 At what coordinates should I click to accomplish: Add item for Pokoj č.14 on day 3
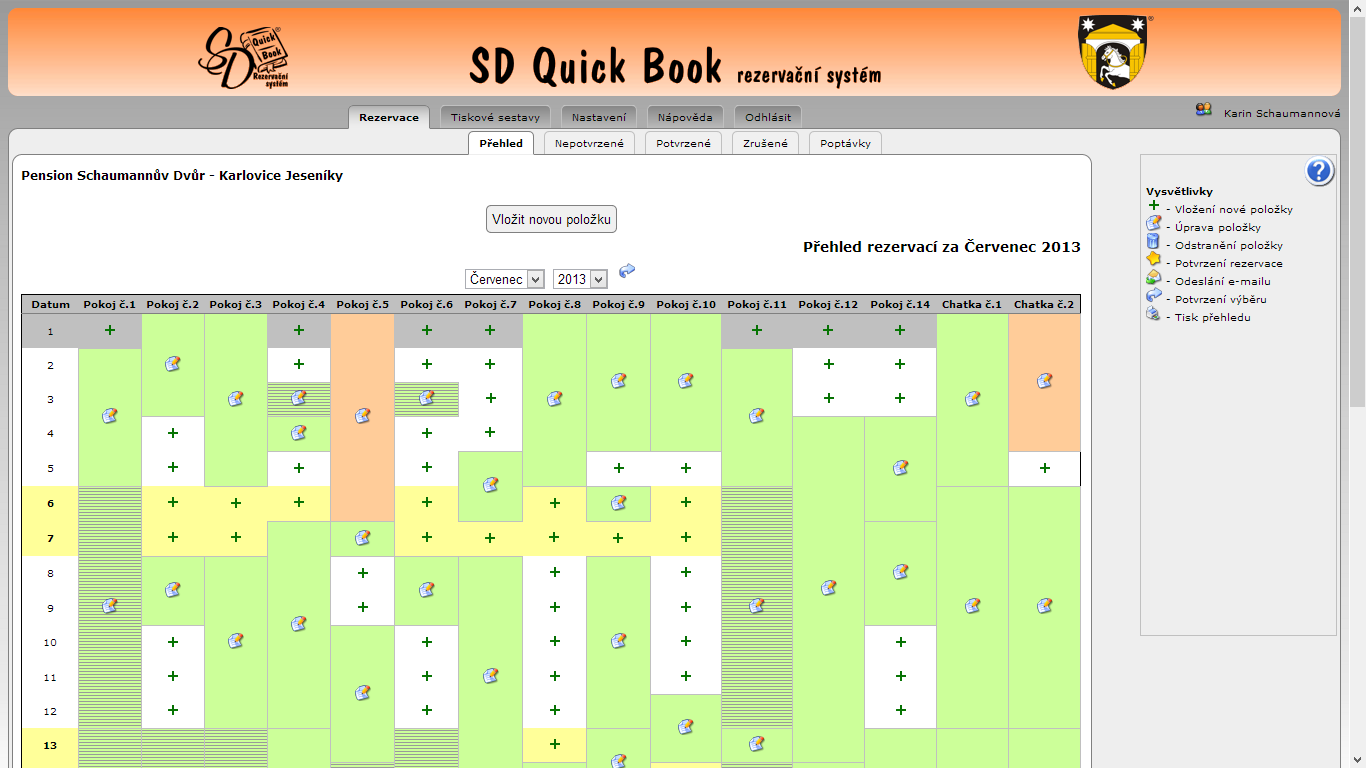(900, 398)
